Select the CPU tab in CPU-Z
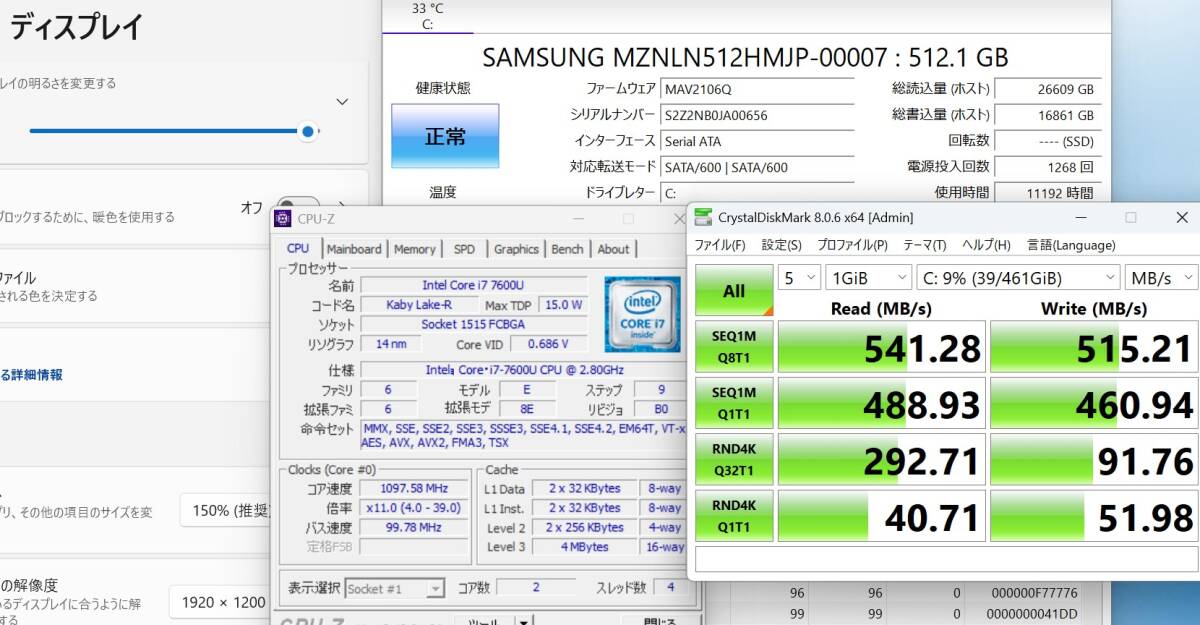 [x=298, y=248]
